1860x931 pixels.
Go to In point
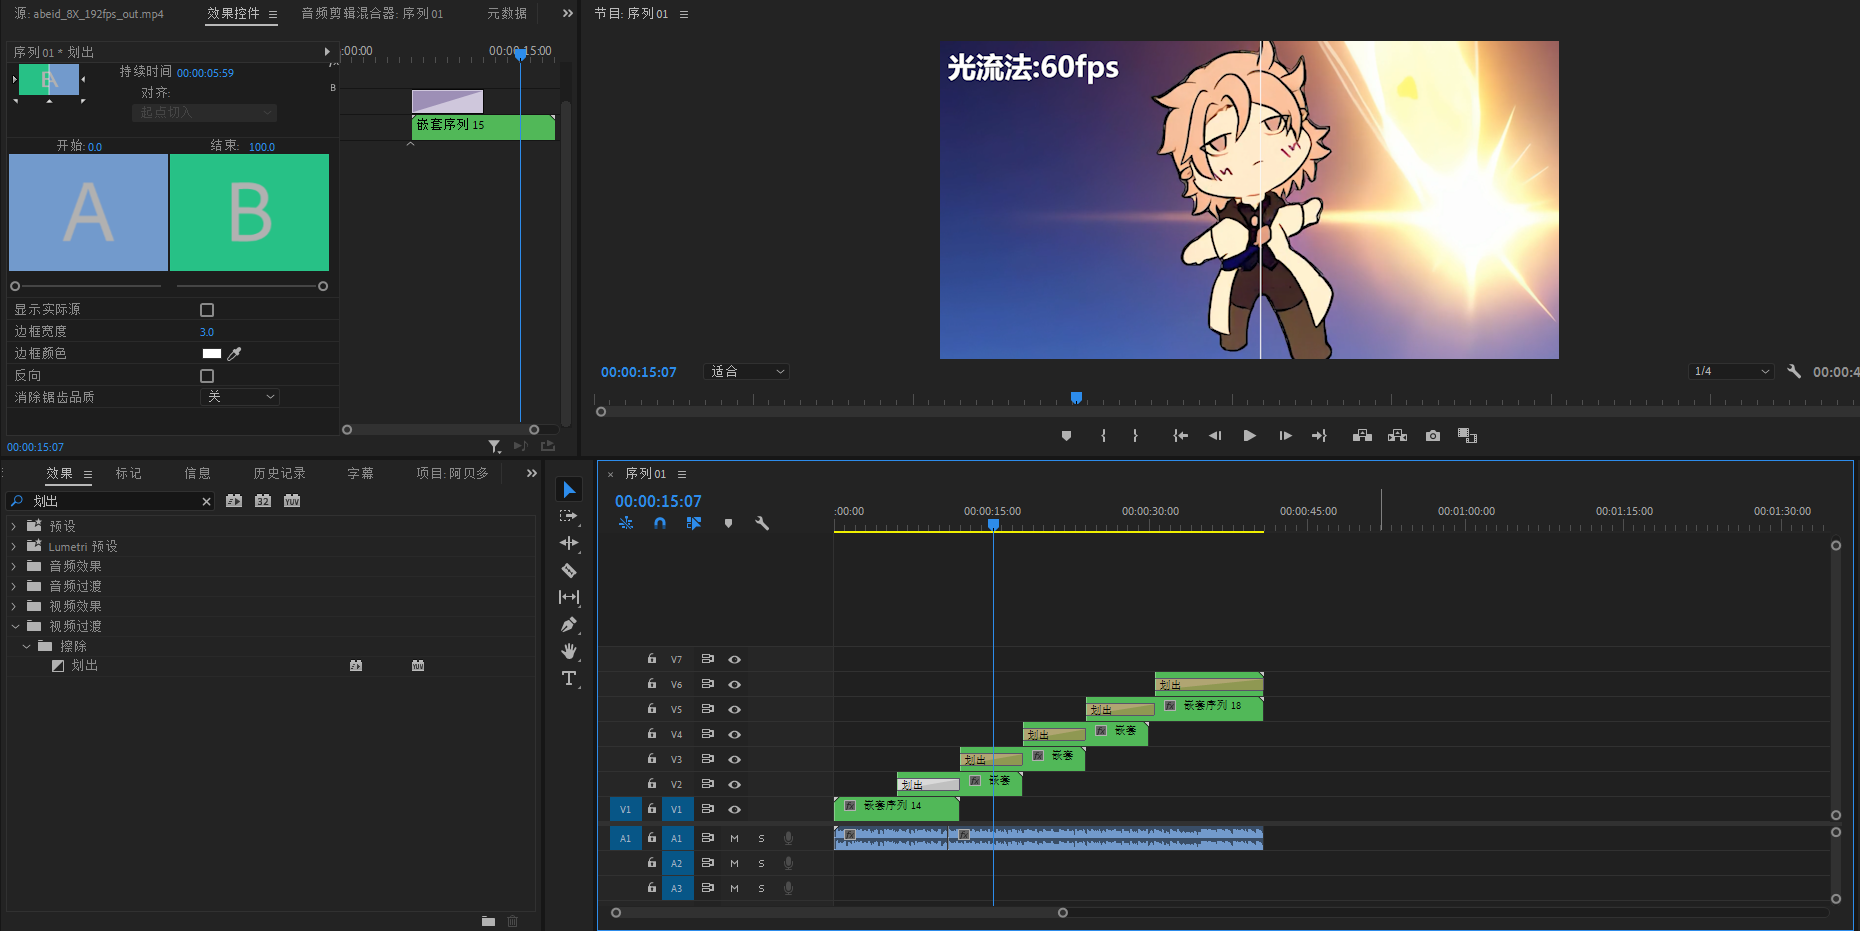[1180, 436]
